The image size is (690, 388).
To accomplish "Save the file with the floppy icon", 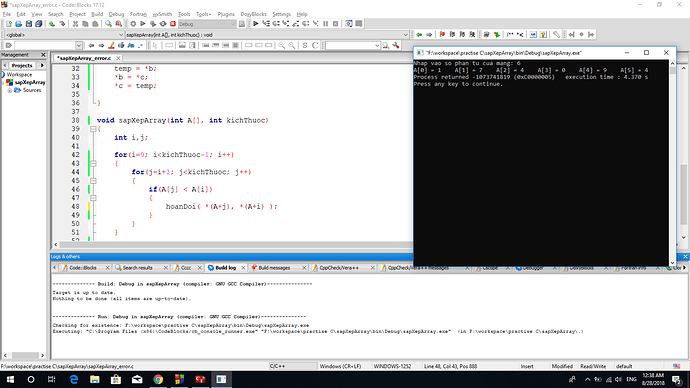I will (x=29, y=24).
